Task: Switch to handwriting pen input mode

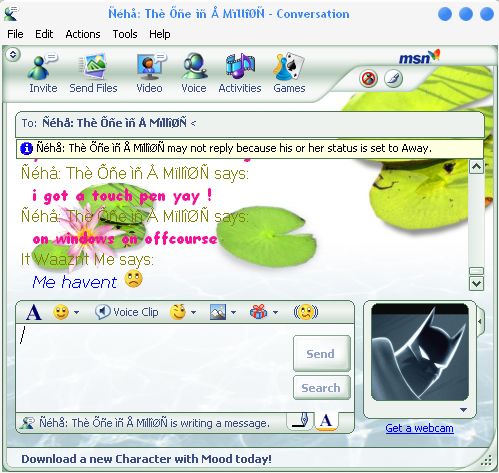Action: [301, 421]
